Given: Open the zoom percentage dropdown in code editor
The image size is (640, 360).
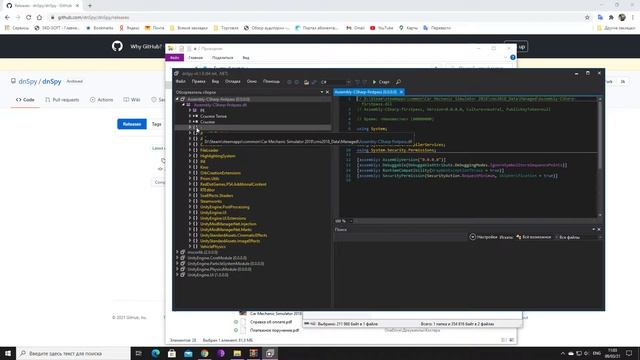Looking at the screenshot, I should [x=351, y=221].
